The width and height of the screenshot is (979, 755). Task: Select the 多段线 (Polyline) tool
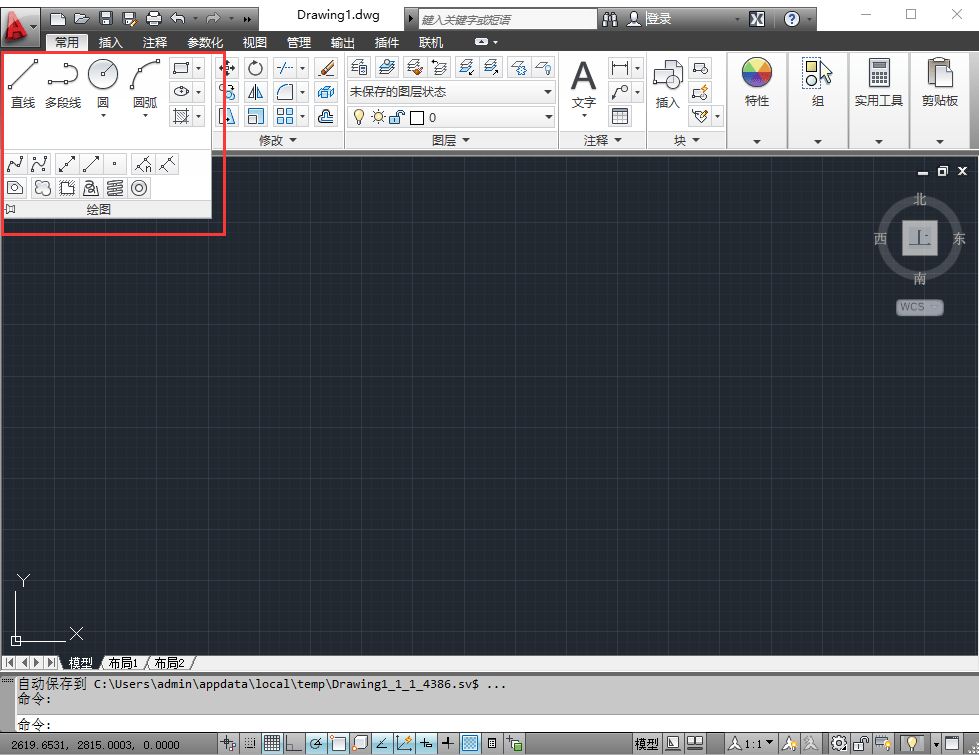[63, 84]
